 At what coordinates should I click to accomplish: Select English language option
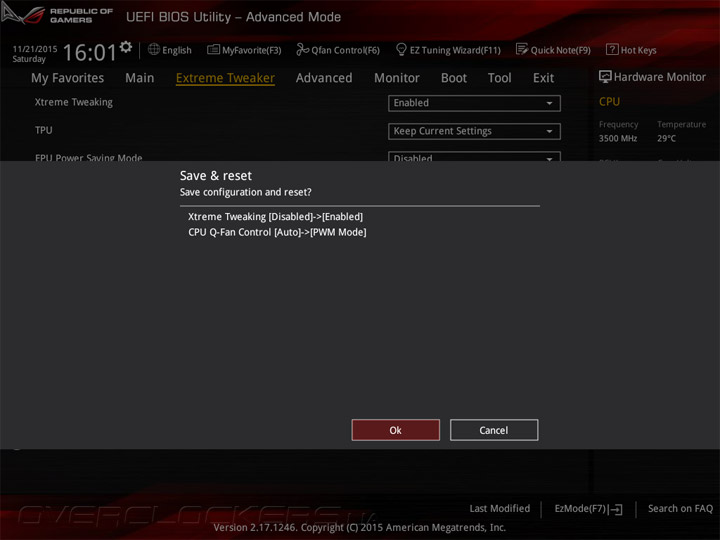click(x=177, y=50)
